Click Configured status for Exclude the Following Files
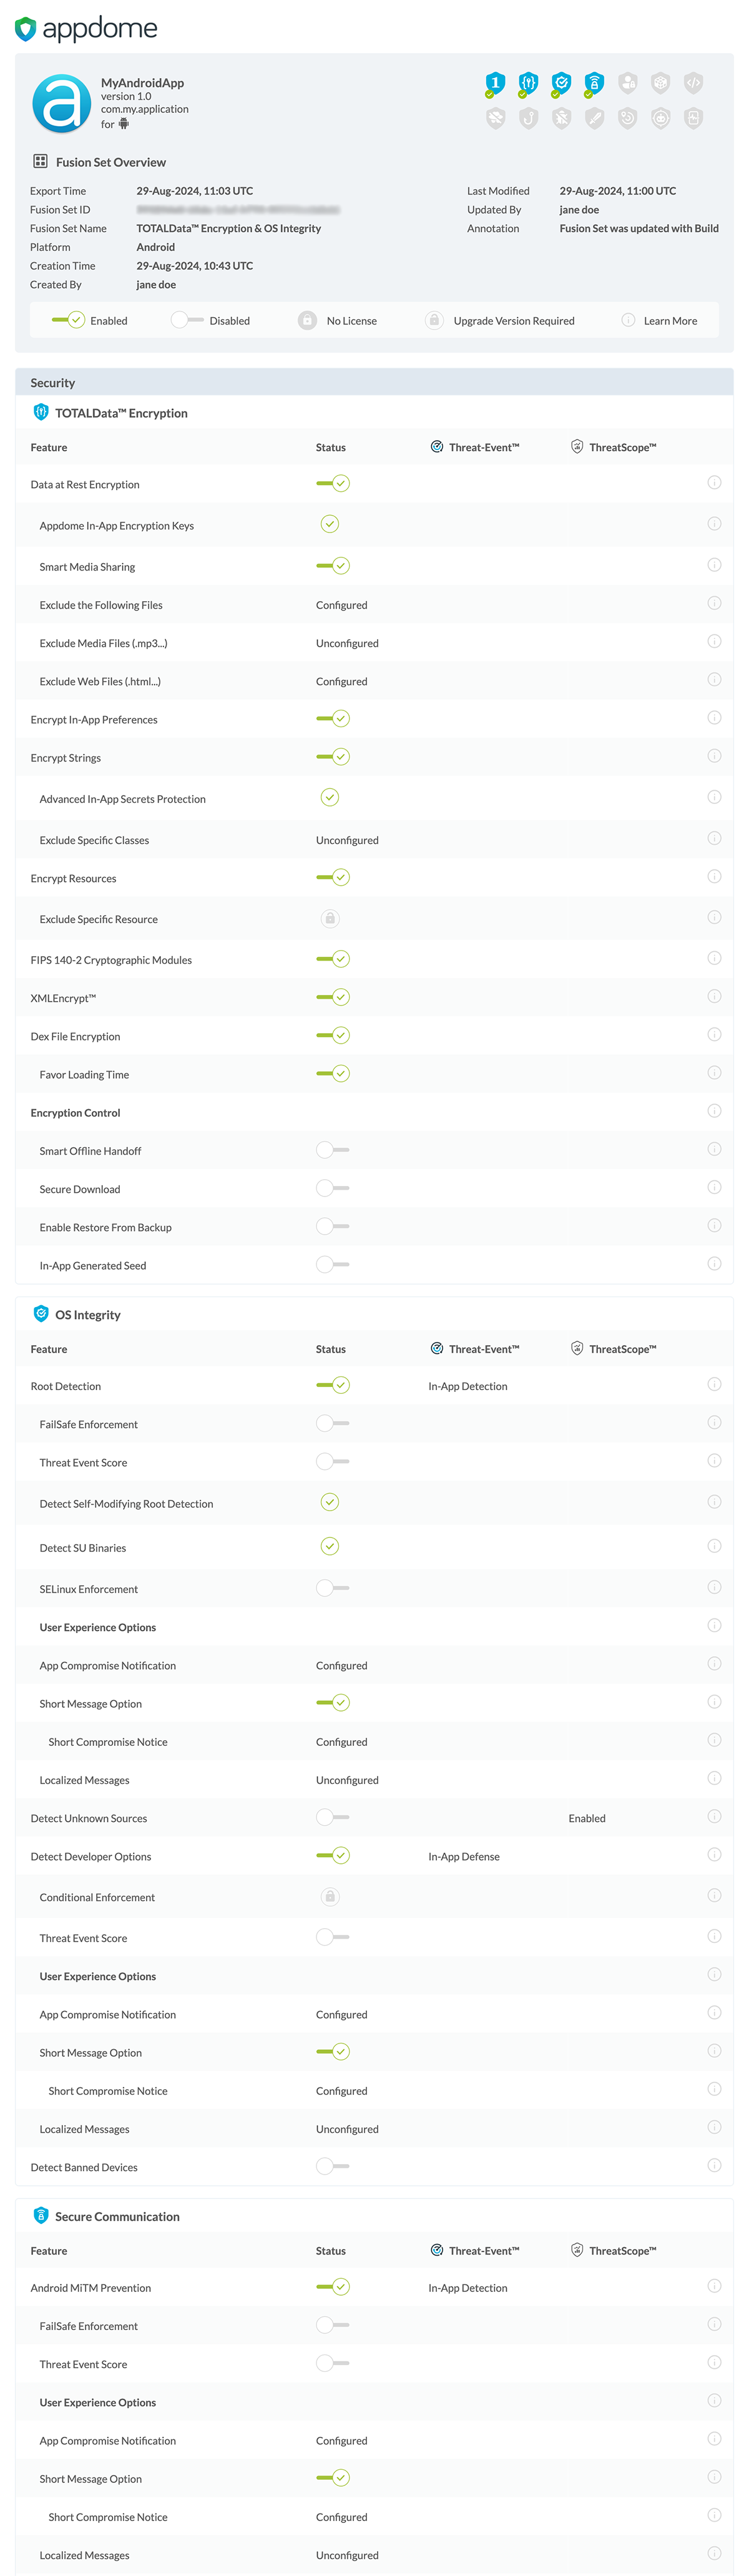This screenshot has width=749, height=2576. [341, 605]
